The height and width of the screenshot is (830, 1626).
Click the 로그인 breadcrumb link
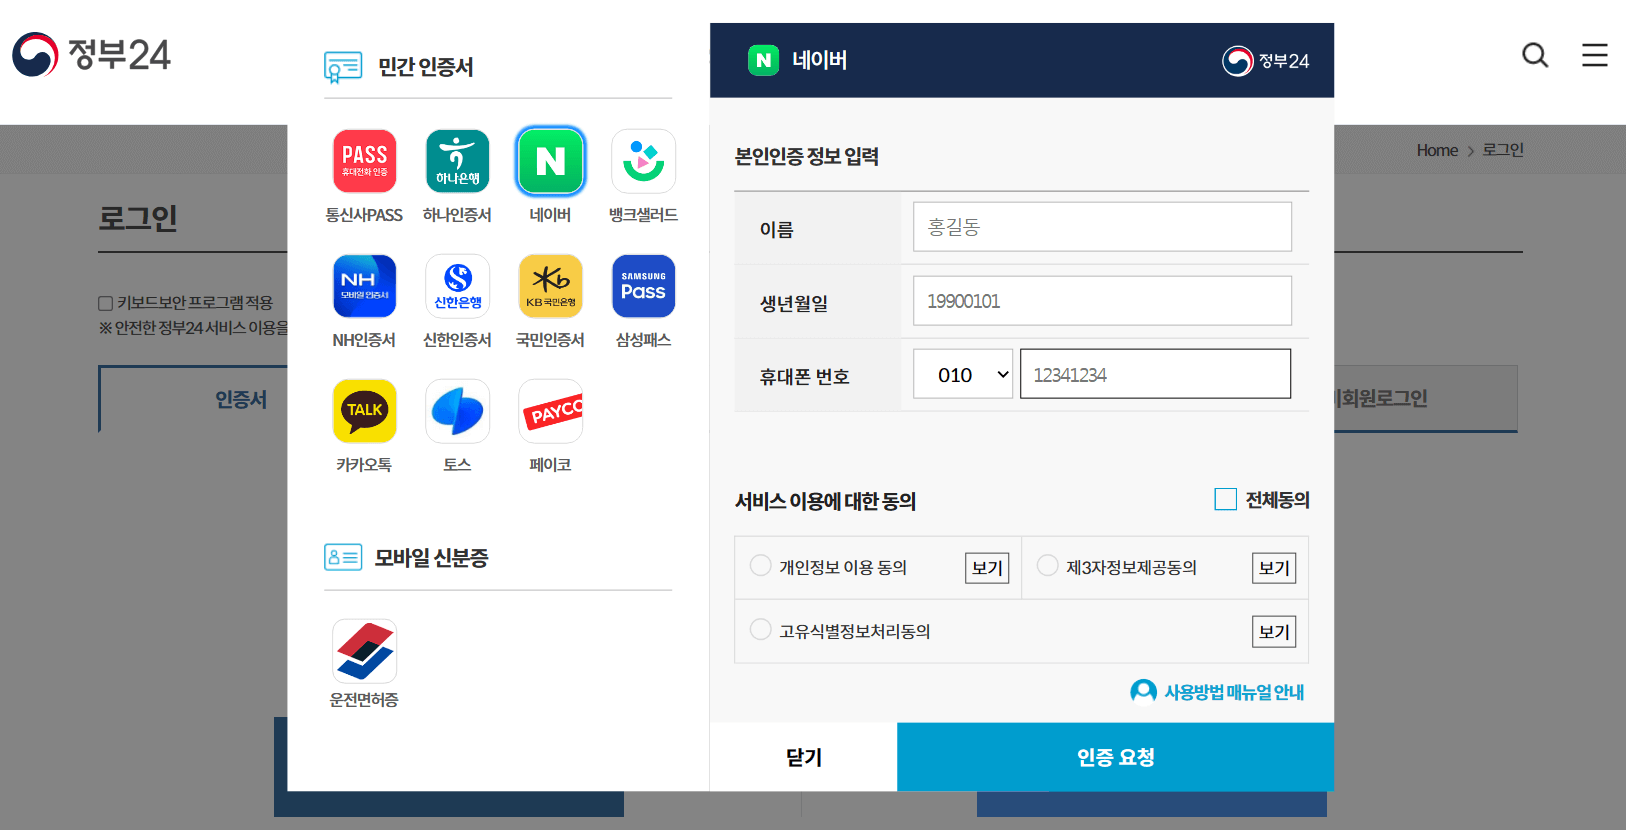coord(1503,150)
